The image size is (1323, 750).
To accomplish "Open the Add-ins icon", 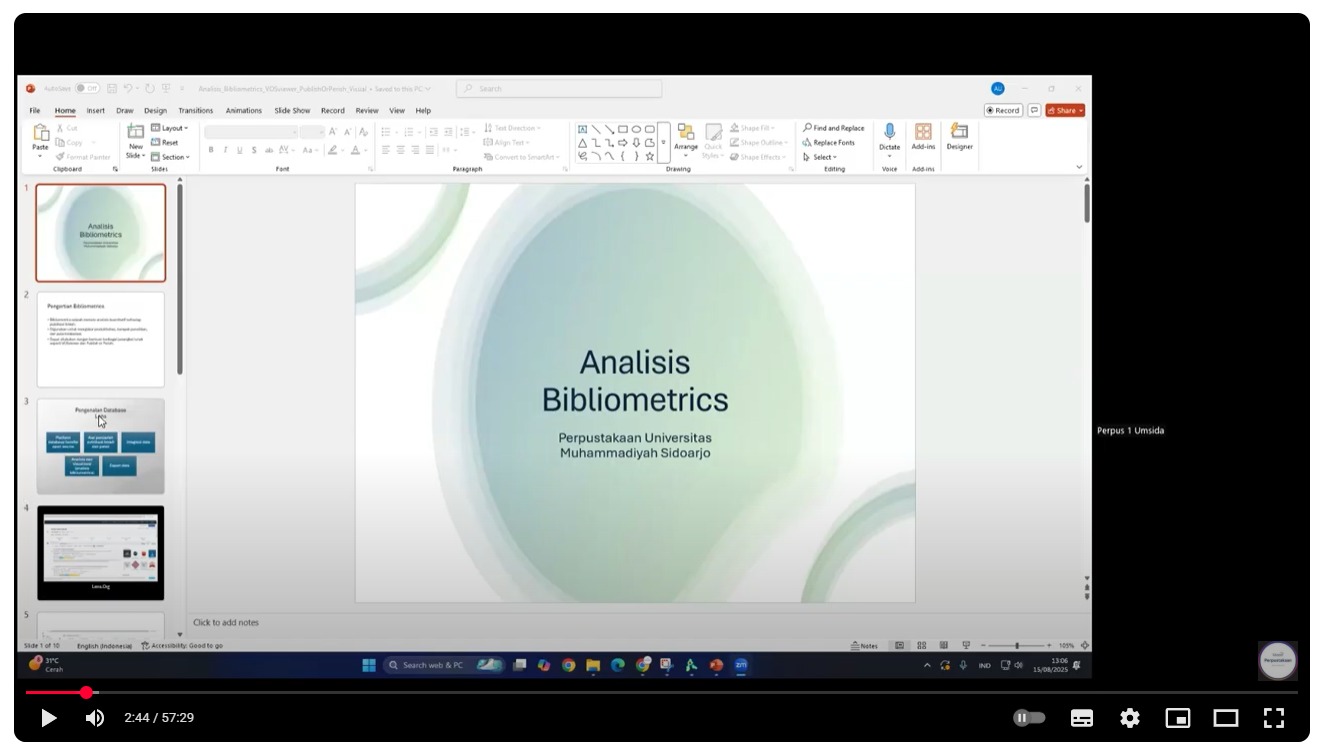I will point(923,132).
